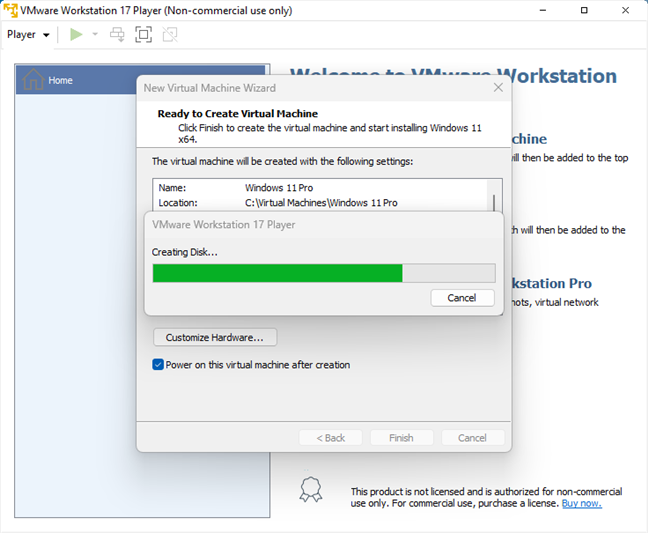Viewport: 648px width, 533px height.
Task: Open the Buy now license link
Action: pyautogui.click(x=581, y=503)
